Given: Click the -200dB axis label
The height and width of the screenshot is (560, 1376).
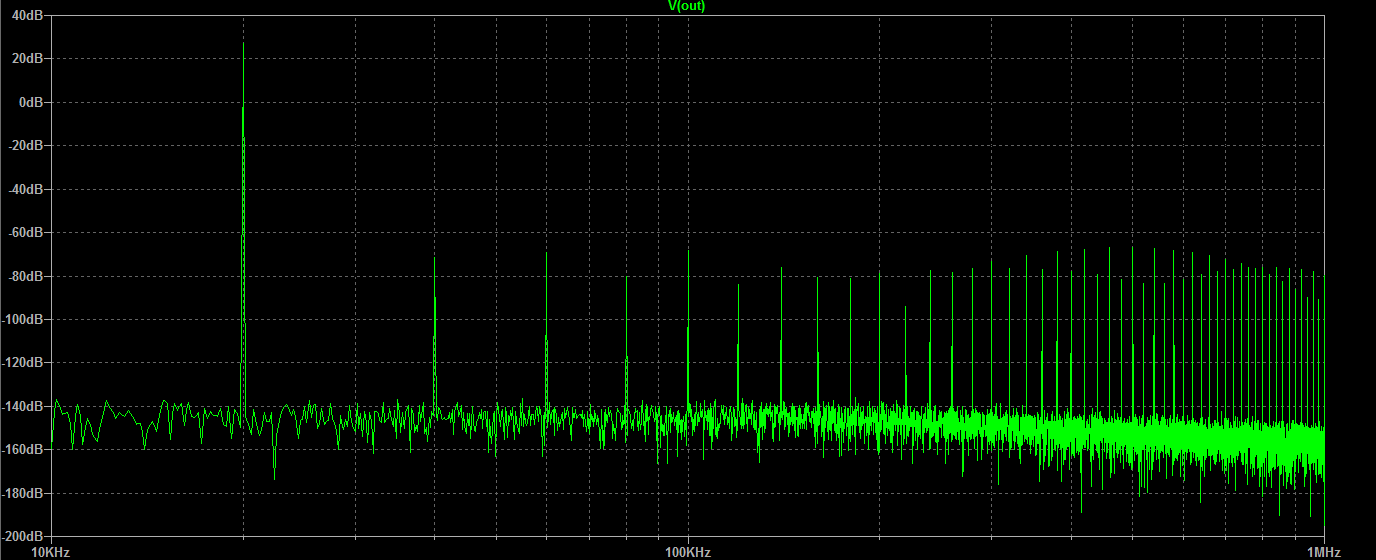Looking at the screenshot, I should [24, 536].
